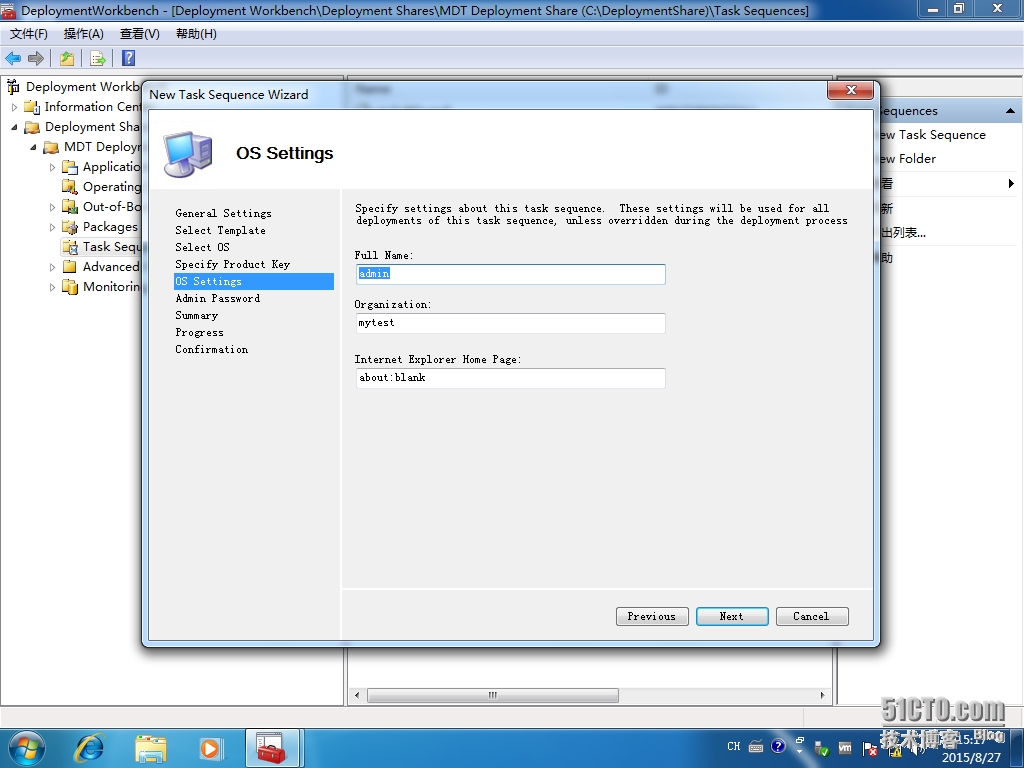Click the taskbar date 2015/8/27
Image resolution: width=1024 pixels, height=768 pixels.
click(x=971, y=758)
